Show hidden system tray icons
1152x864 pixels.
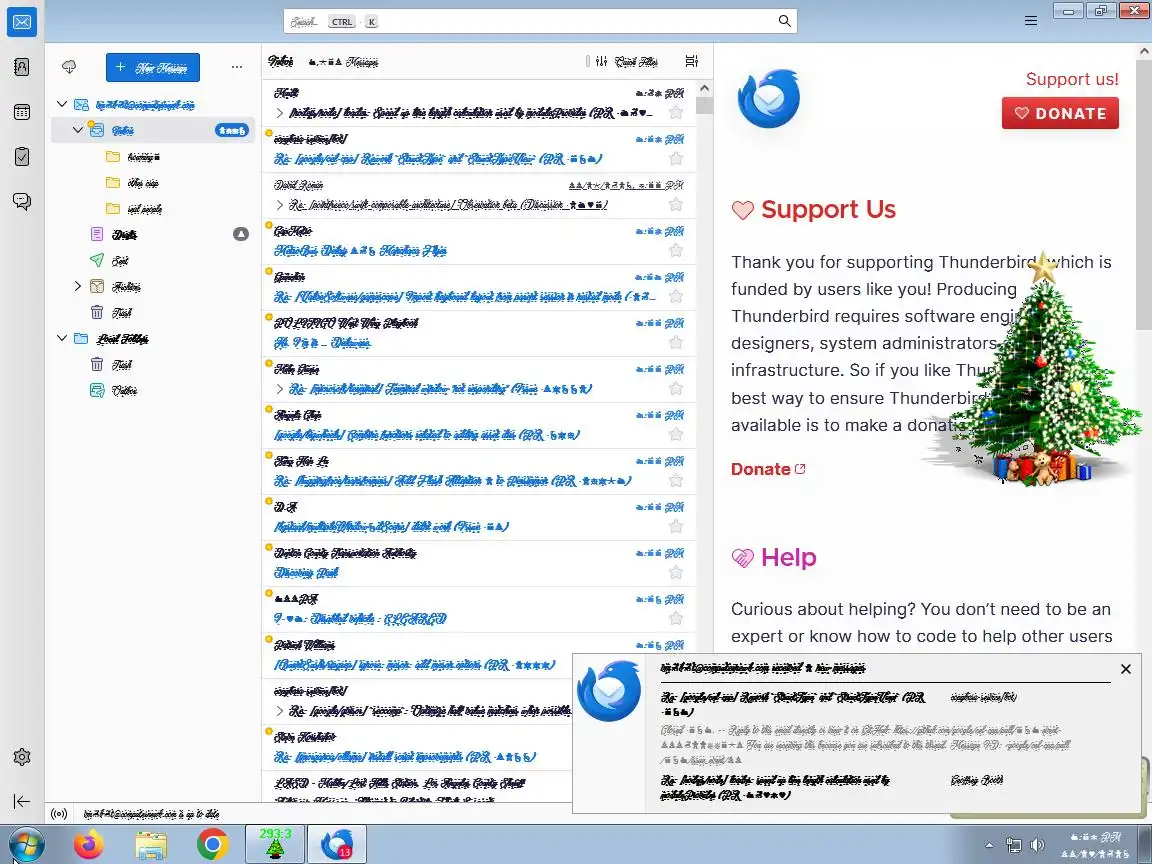coord(989,845)
